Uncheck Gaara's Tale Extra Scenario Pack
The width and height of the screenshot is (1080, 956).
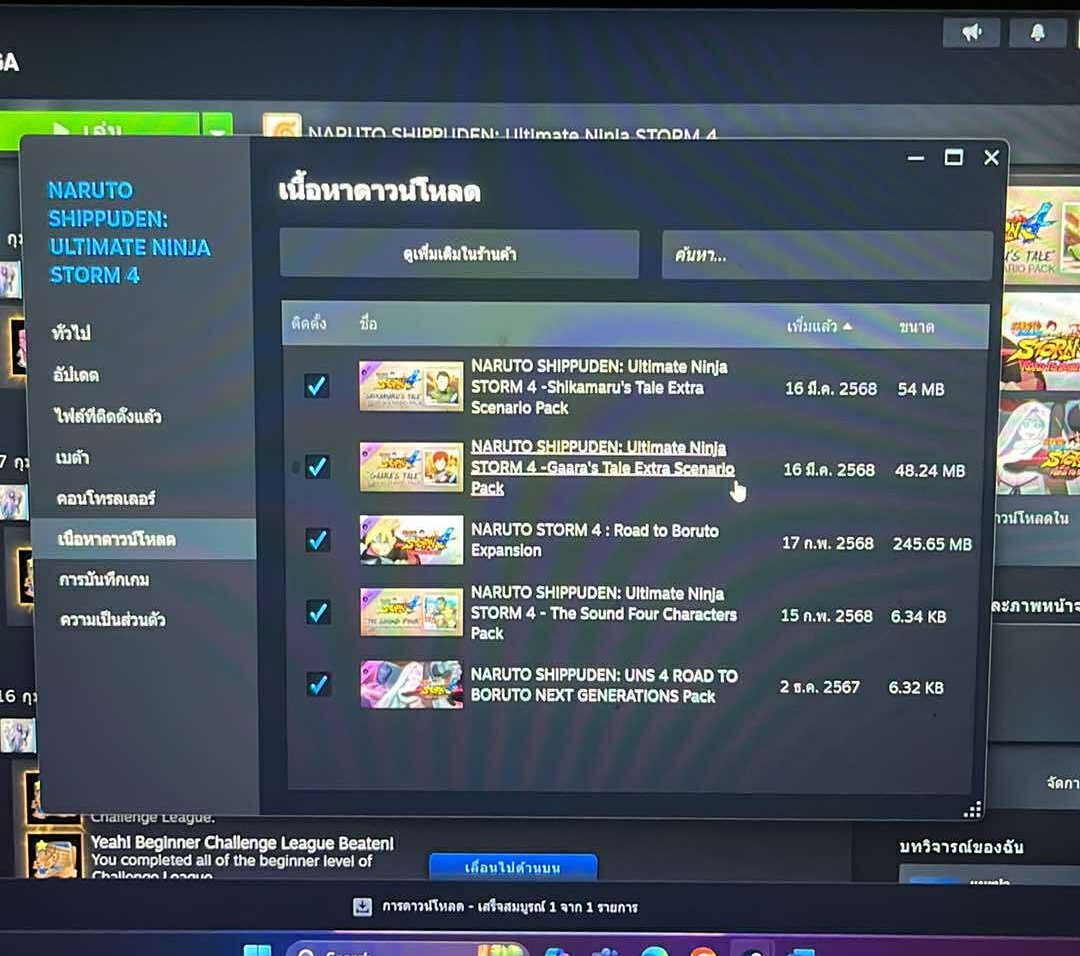[317, 466]
